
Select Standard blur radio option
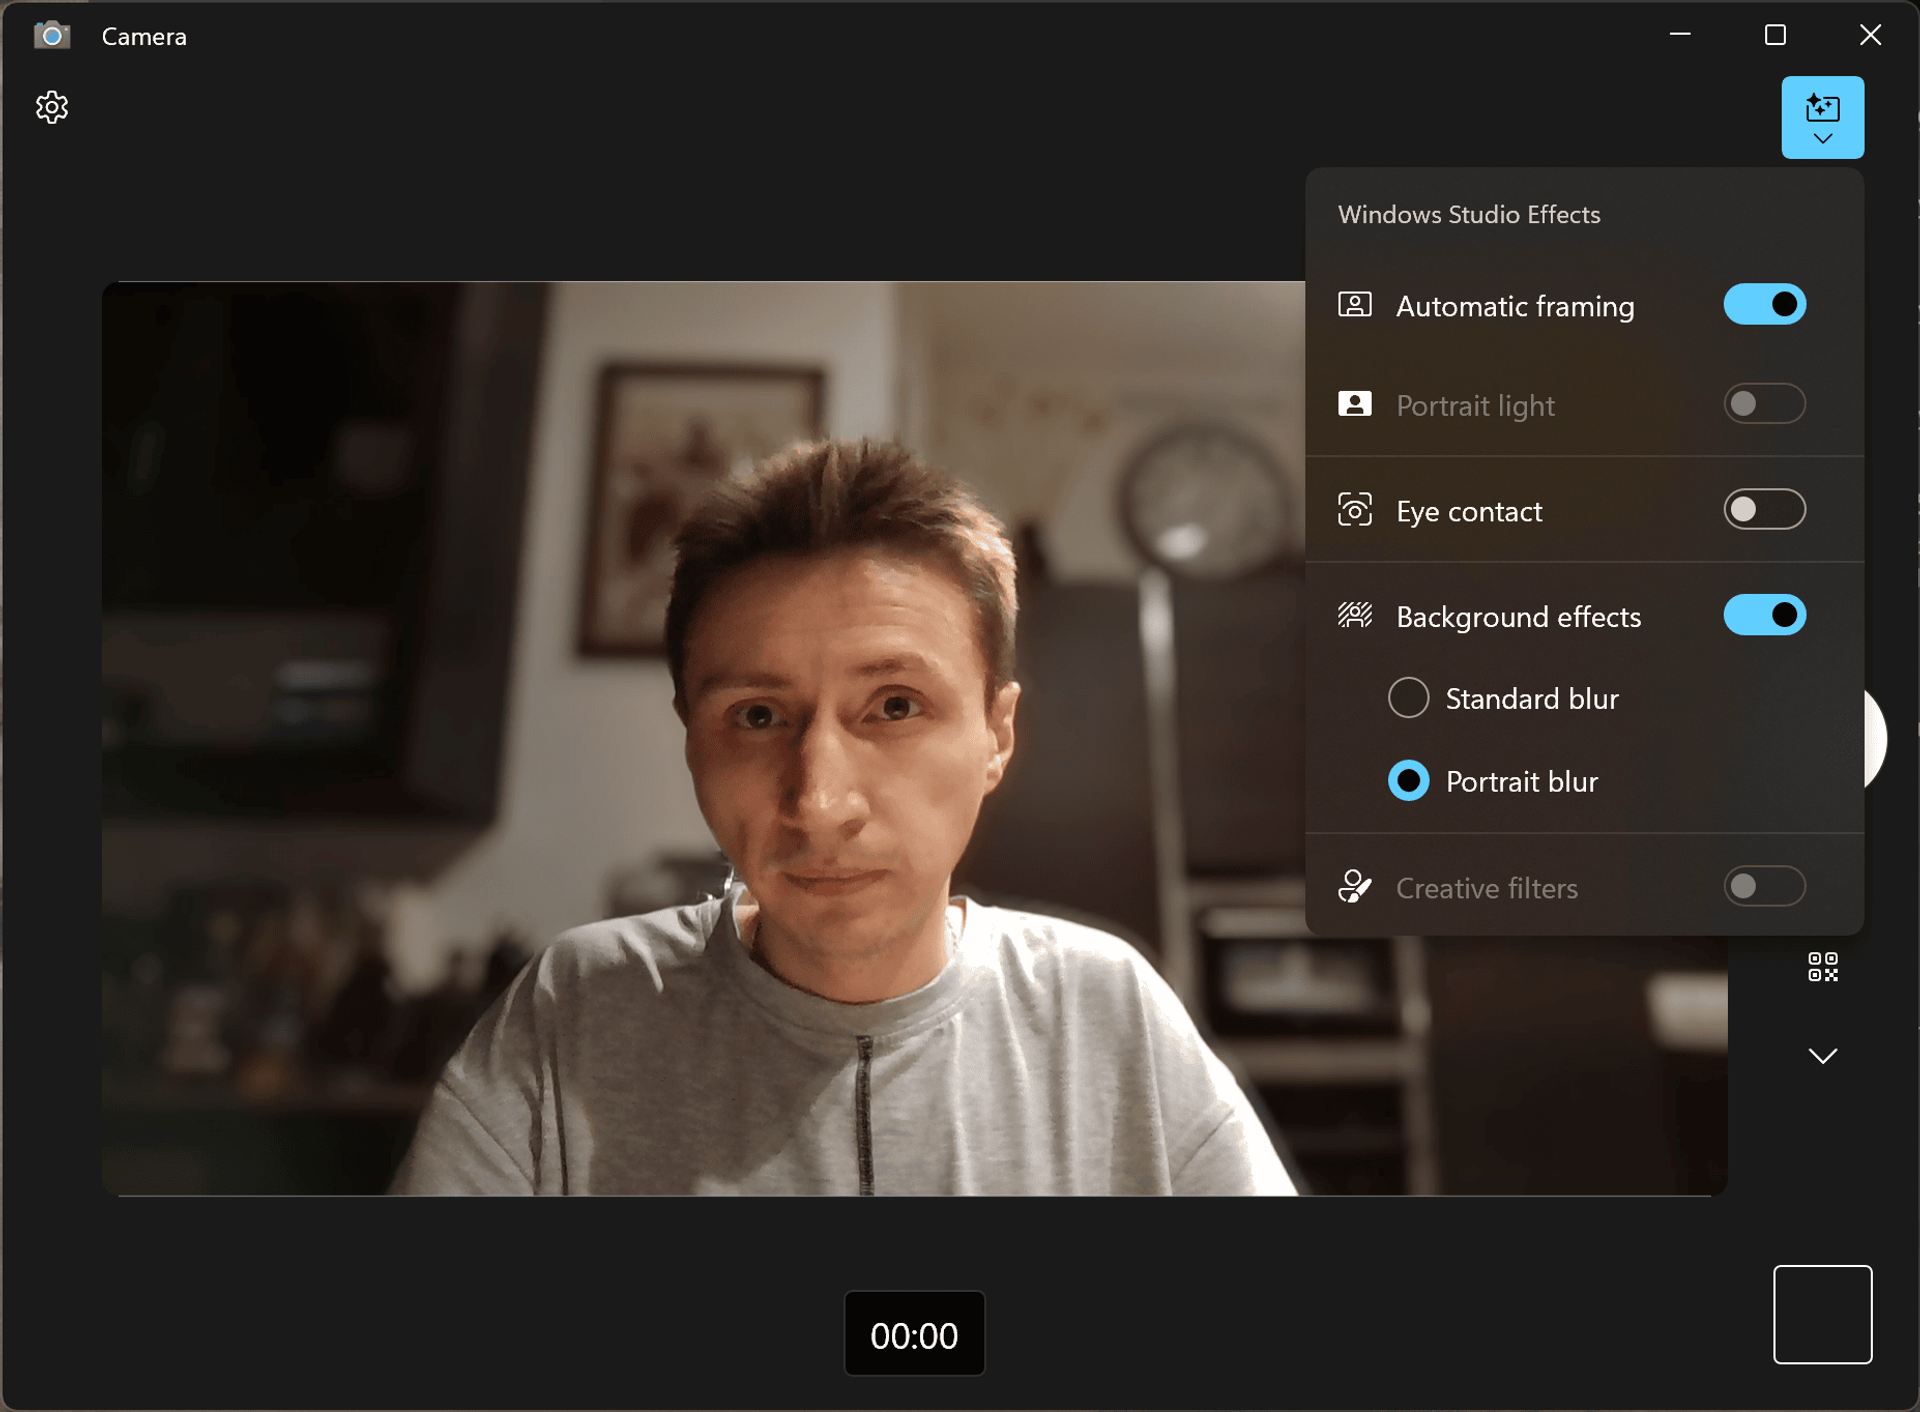pos(1408,698)
